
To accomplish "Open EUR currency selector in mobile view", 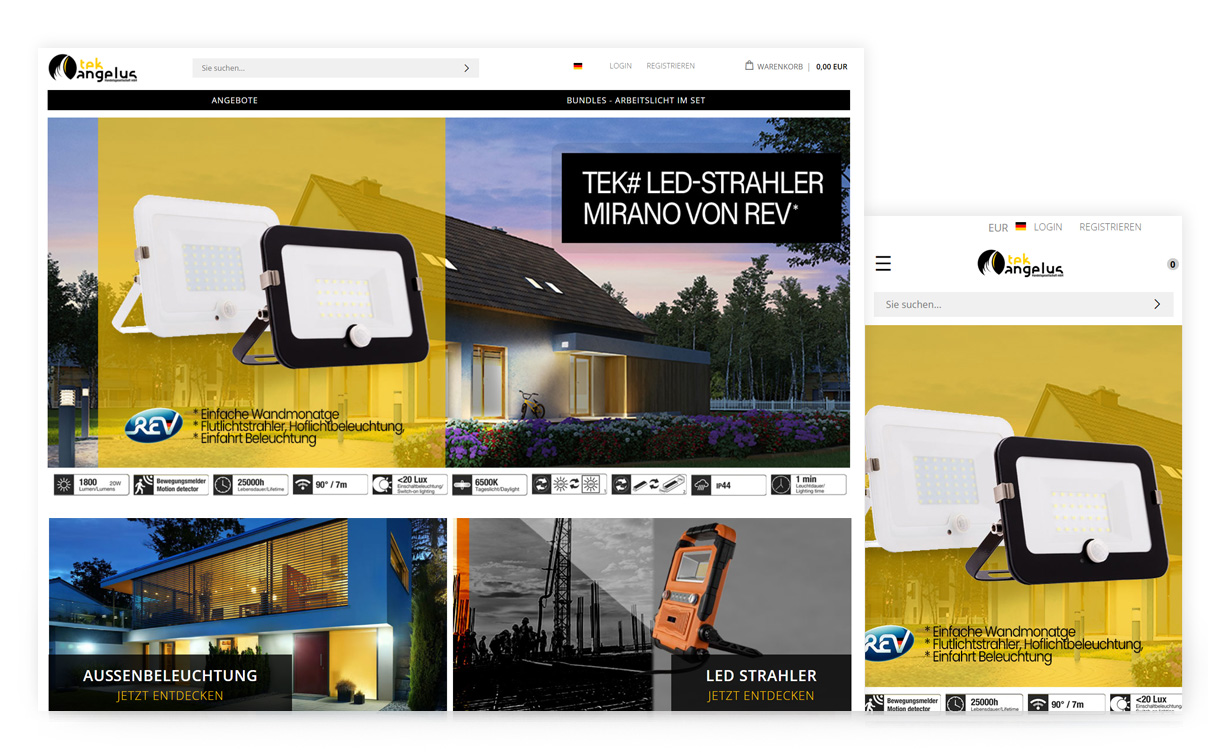I will click(998, 228).
